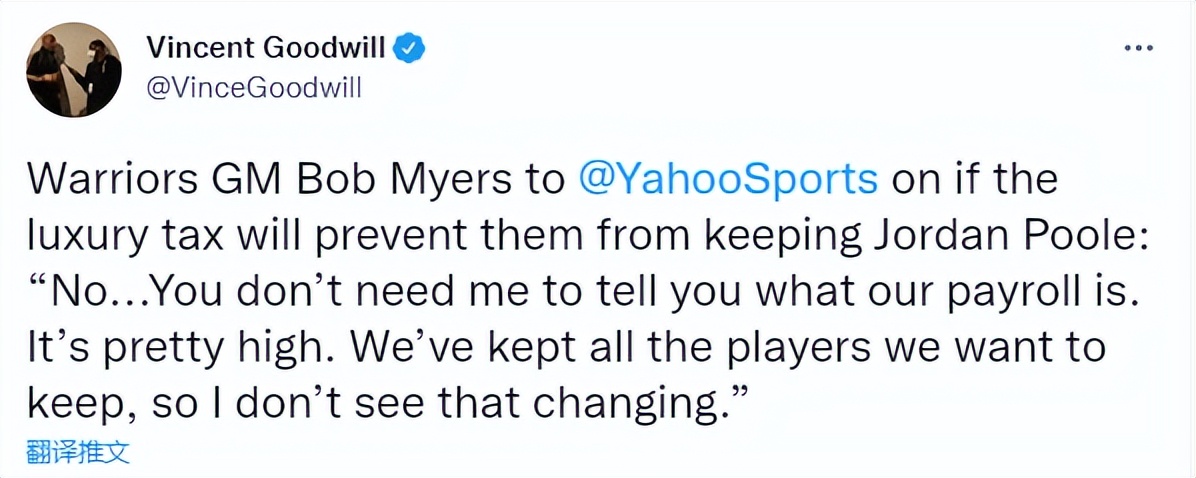Click the display name Vincent Goodwill
The height and width of the screenshot is (478, 1196).
click(x=268, y=46)
